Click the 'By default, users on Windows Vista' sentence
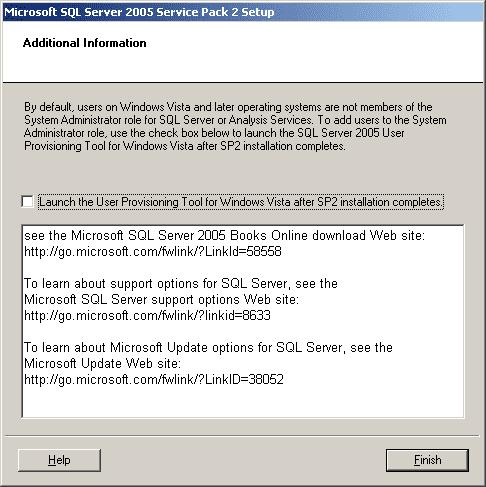This screenshot has height=487, width=486. (228, 107)
